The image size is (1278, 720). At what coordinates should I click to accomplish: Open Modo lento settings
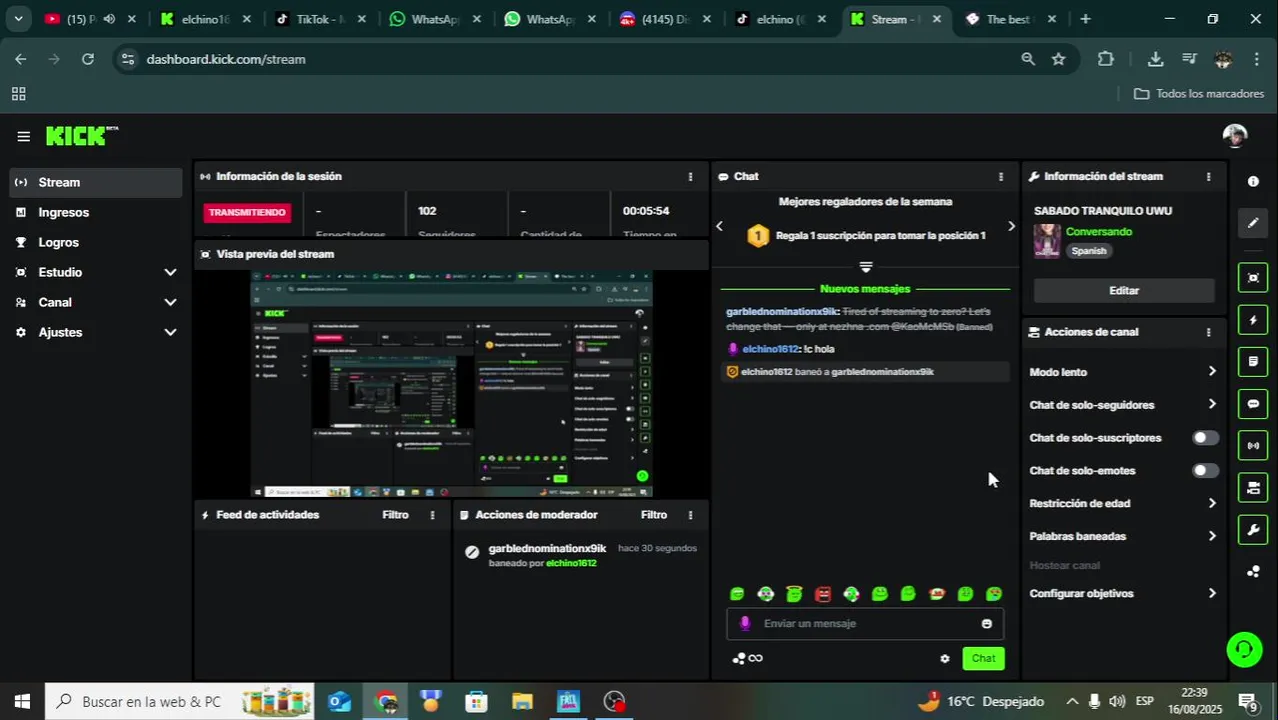[1123, 372]
